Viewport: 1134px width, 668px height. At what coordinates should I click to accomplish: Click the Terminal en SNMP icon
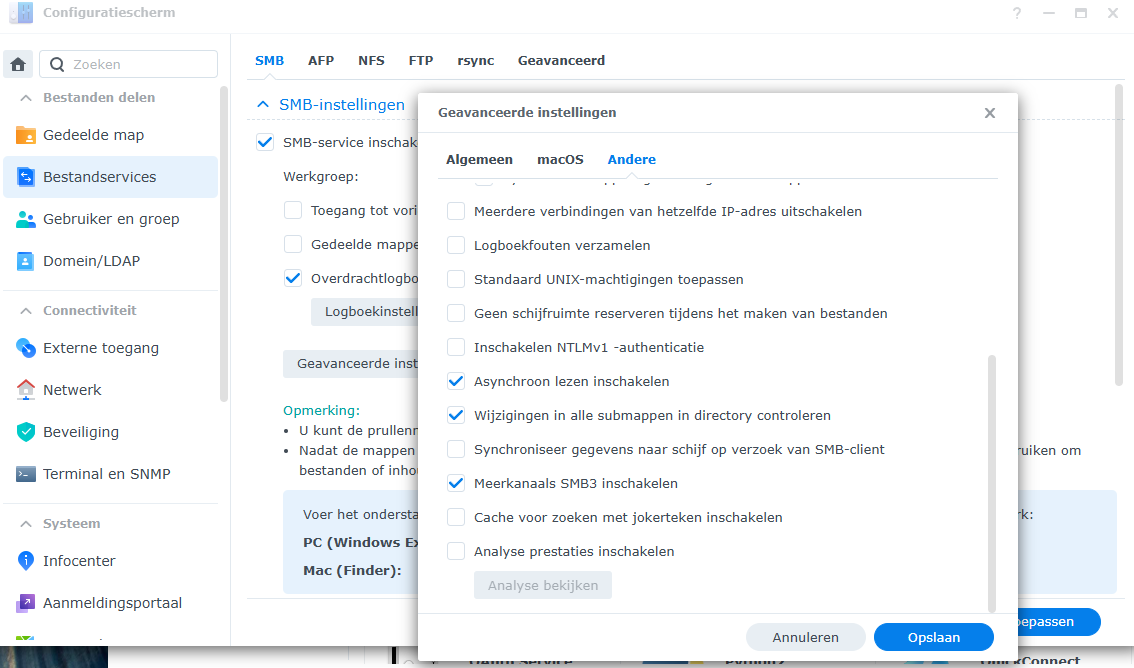coord(25,474)
